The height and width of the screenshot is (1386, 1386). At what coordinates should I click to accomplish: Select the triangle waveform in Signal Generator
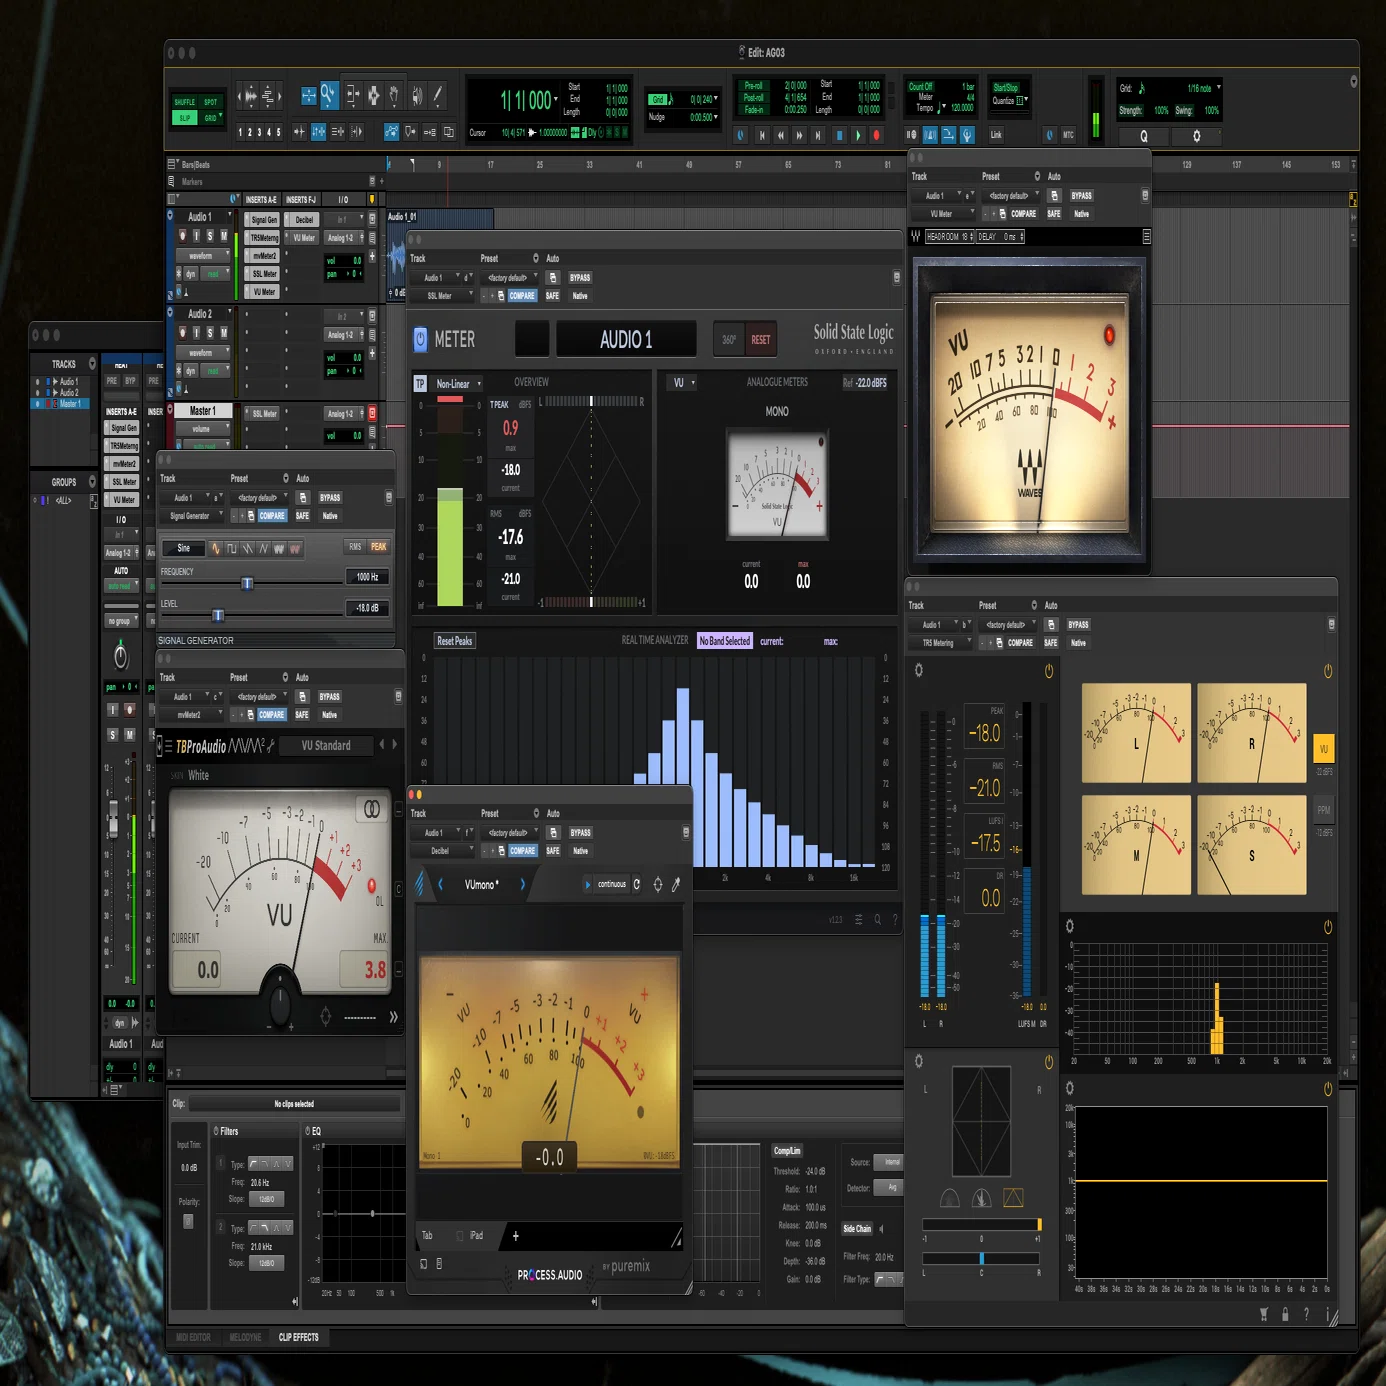(x=264, y=548)
